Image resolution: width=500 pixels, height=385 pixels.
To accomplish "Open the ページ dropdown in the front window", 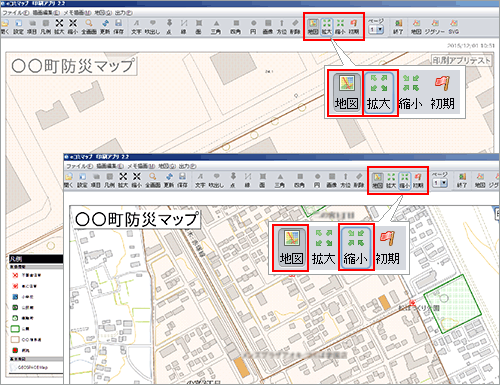I will [x=440, y=183].
